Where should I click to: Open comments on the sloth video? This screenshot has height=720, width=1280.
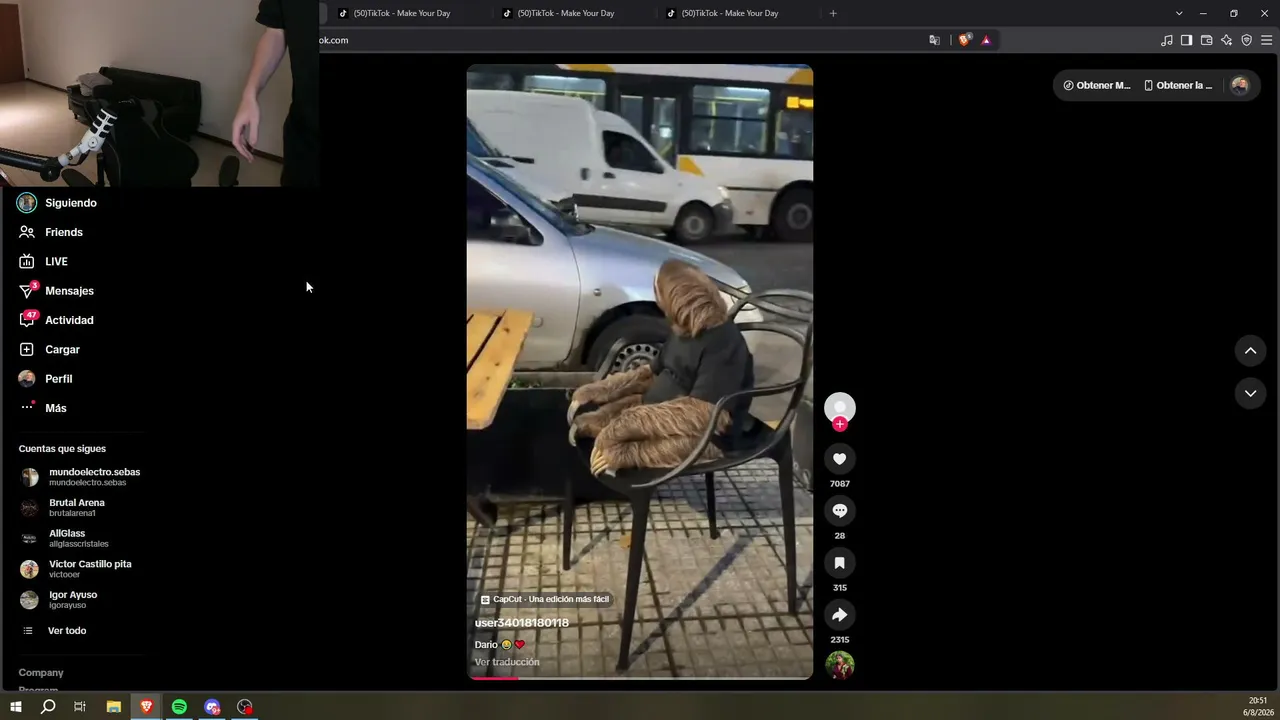click(839, 511)
